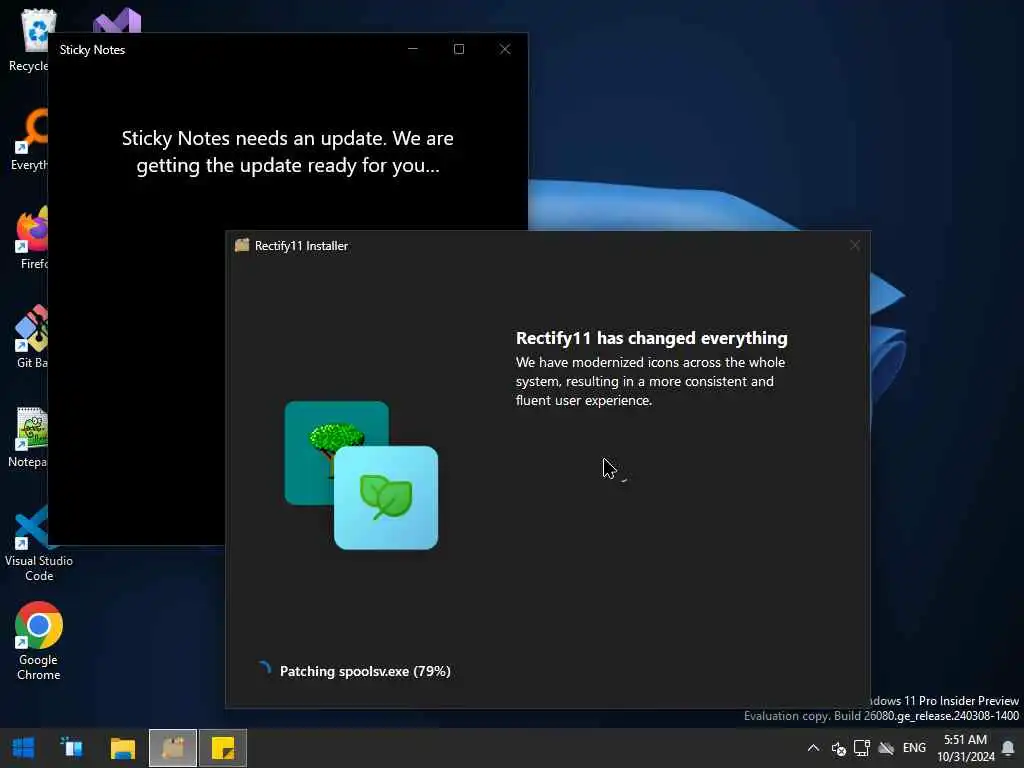The image size is (1024, 768).
Task: Open the Windows Start menu
Action: (x=24, y=748)
